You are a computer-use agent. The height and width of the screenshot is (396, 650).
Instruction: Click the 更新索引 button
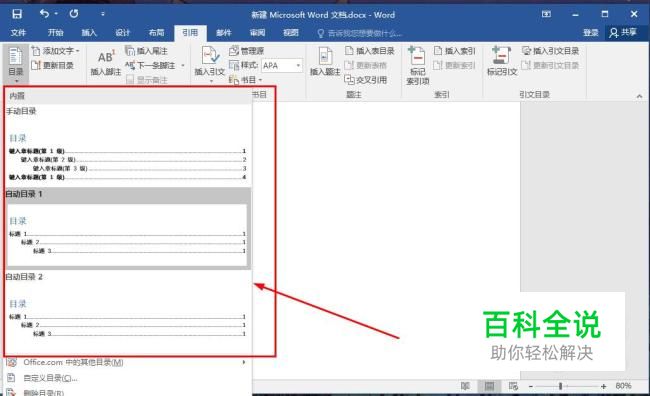click(455, 66)
